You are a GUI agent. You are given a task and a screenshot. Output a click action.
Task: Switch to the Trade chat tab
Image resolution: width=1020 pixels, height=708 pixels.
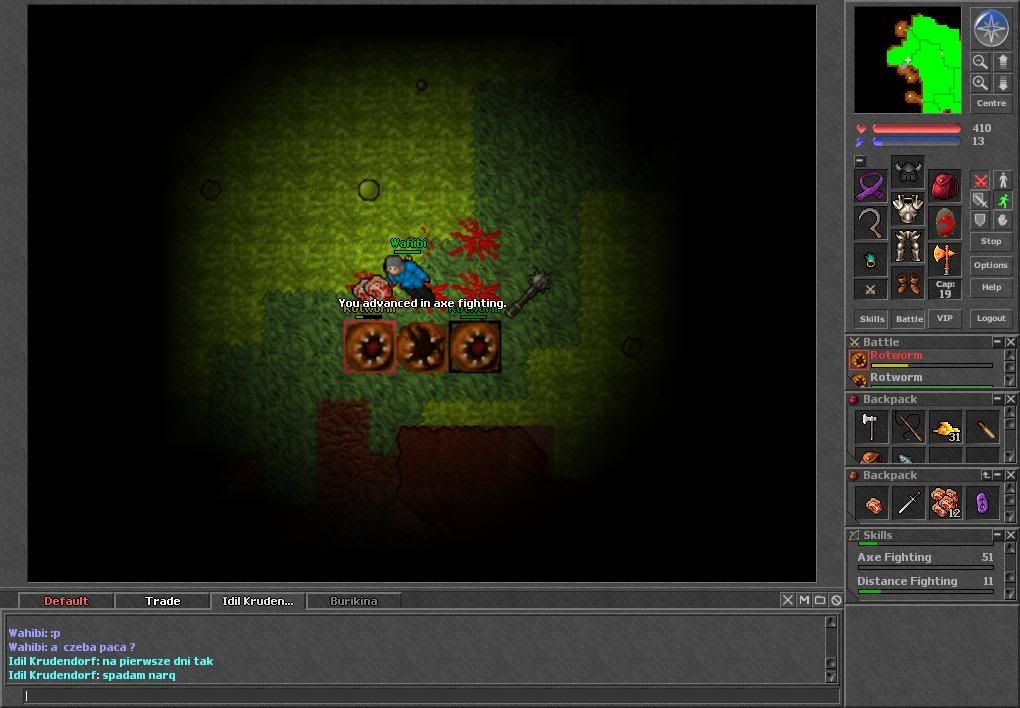click(163, 601)
